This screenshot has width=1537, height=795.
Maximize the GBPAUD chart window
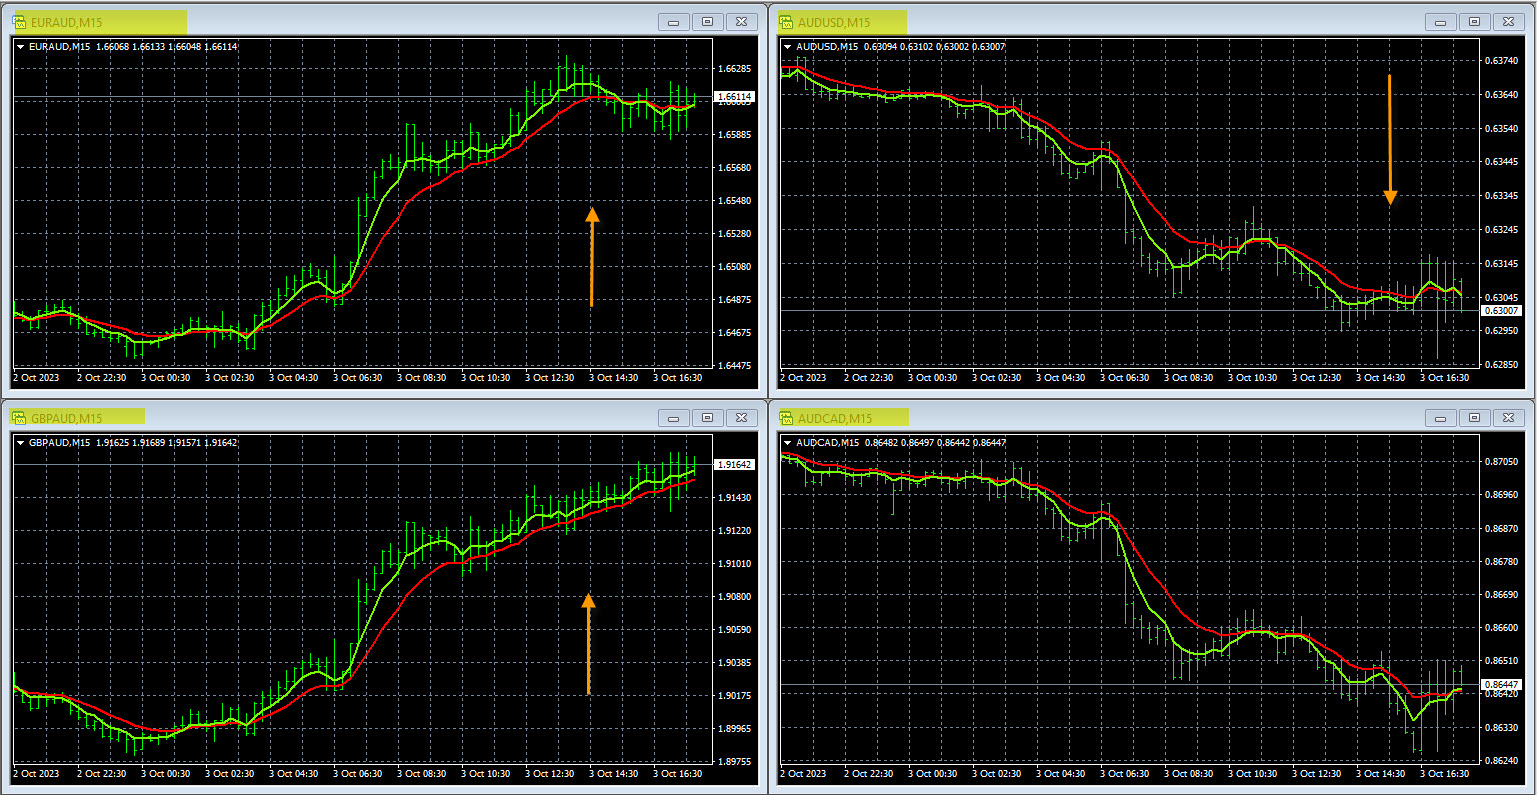707,417
